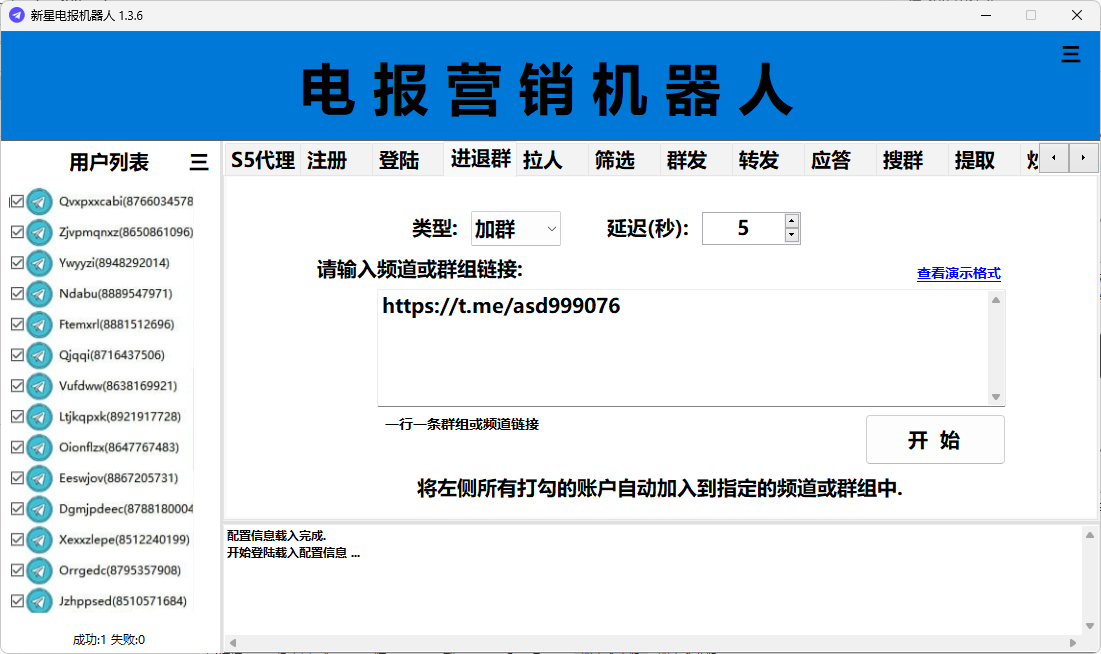Click log panel scrollbar up arrow
The height and width of the screenshot is (654, 1101).
[1090, 535]
